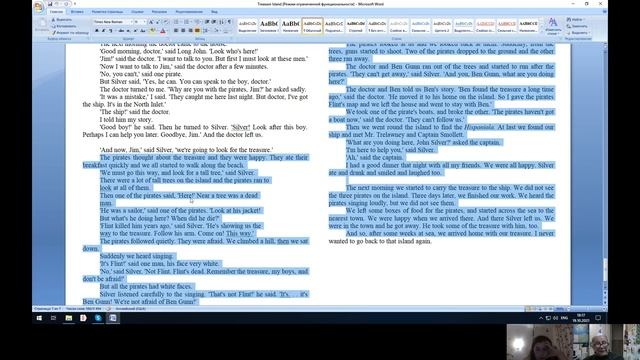Image resolution: width=640 pixels, height=360 pixels.
Task: Open Windows Start menu
Action: coord(39,318)
